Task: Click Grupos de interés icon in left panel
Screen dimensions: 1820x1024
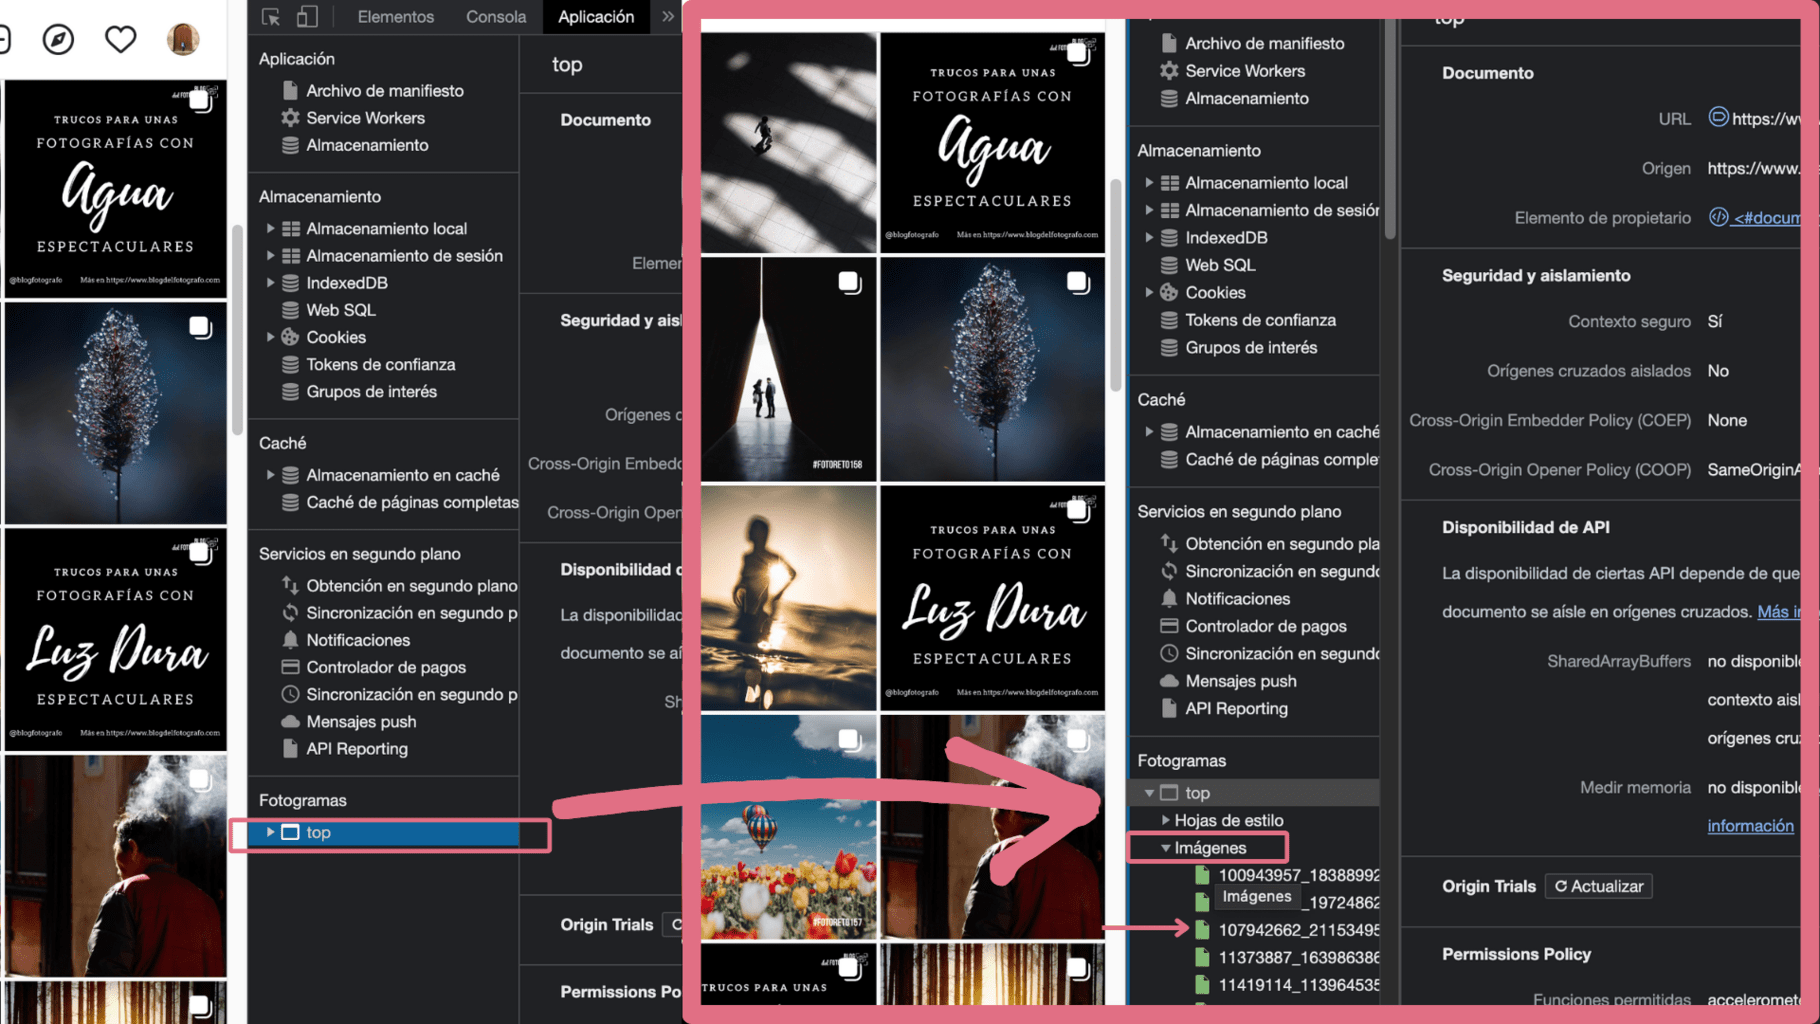Action: click(x=290, y=391)
